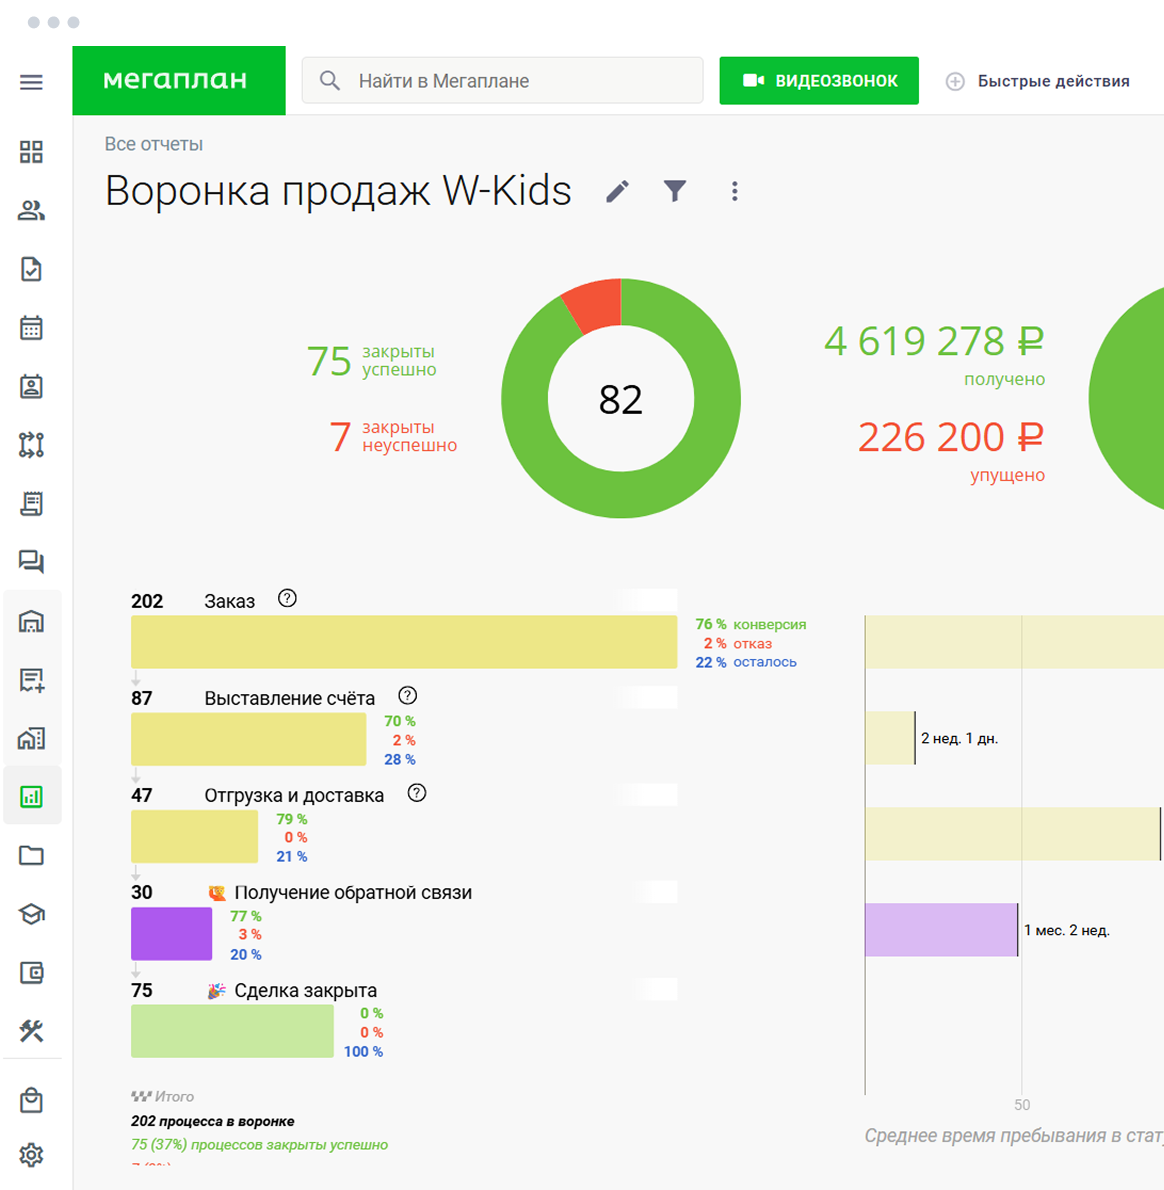The width and height of the screenshot is (1164, 1190).
Task: Open the calendar sidebar icon
Action: click(x=31, y=328)
